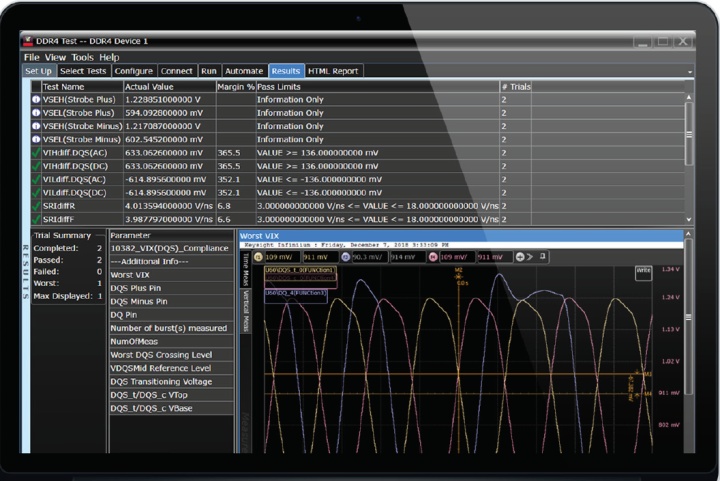This screenshot has width=720, height=481.
Task: Sort by Actual Value column header
Action: [x=170, y=86]
